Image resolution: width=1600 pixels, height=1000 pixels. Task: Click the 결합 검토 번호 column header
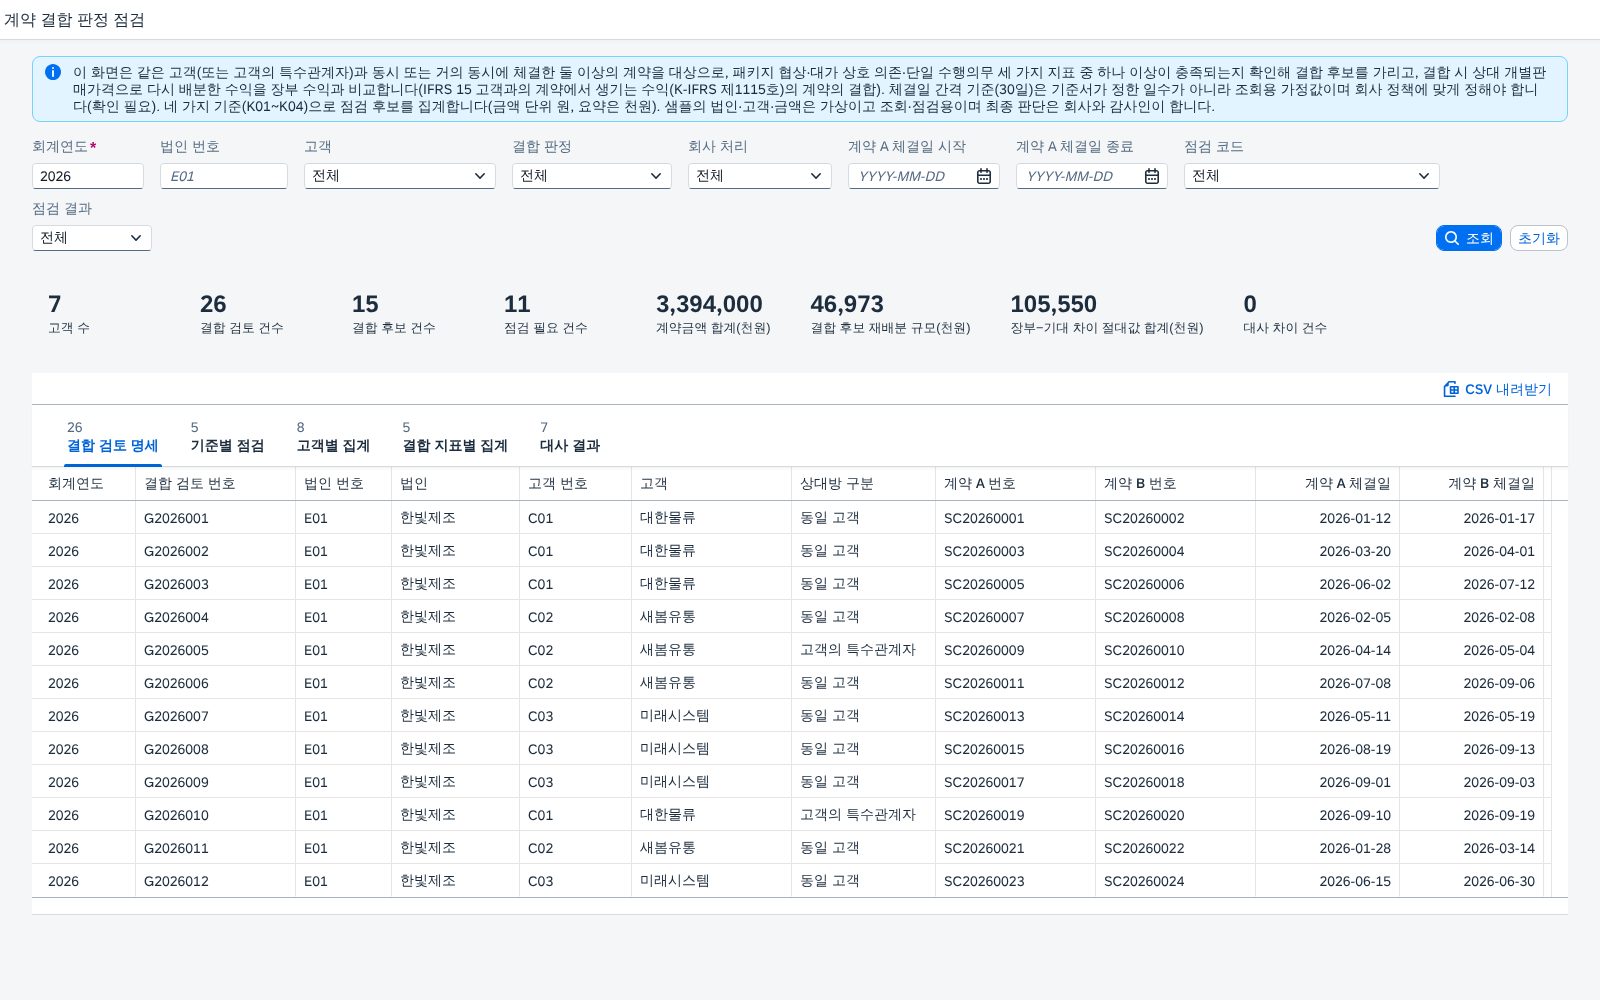[x=215, y=484]
